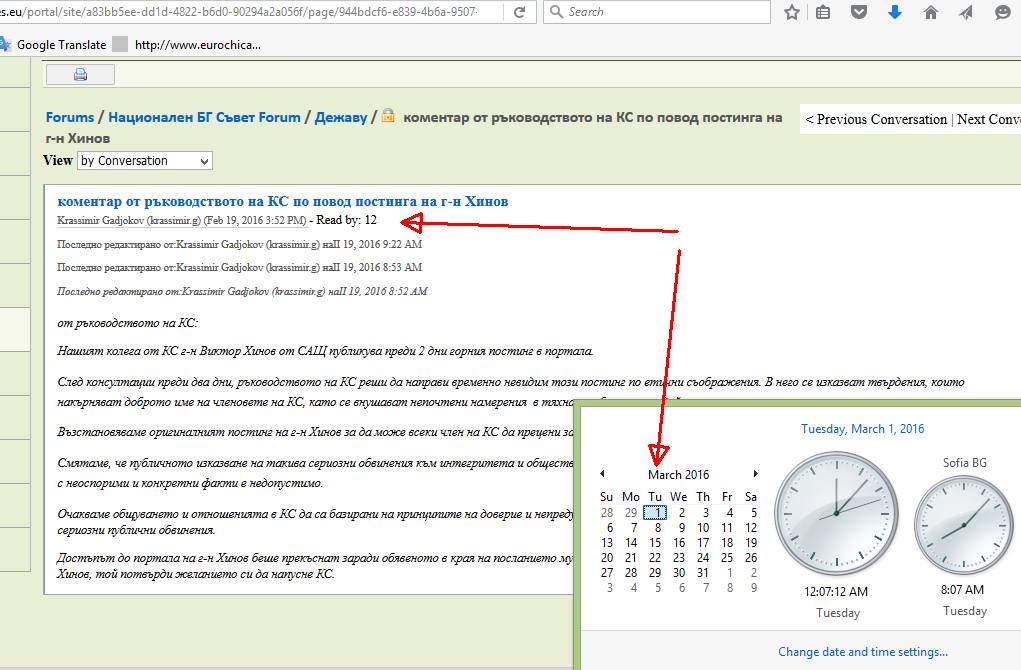Viewport: 1021px width, 670px height.
Task: Open the eurochica bookmark item
Action: [196, 45]
